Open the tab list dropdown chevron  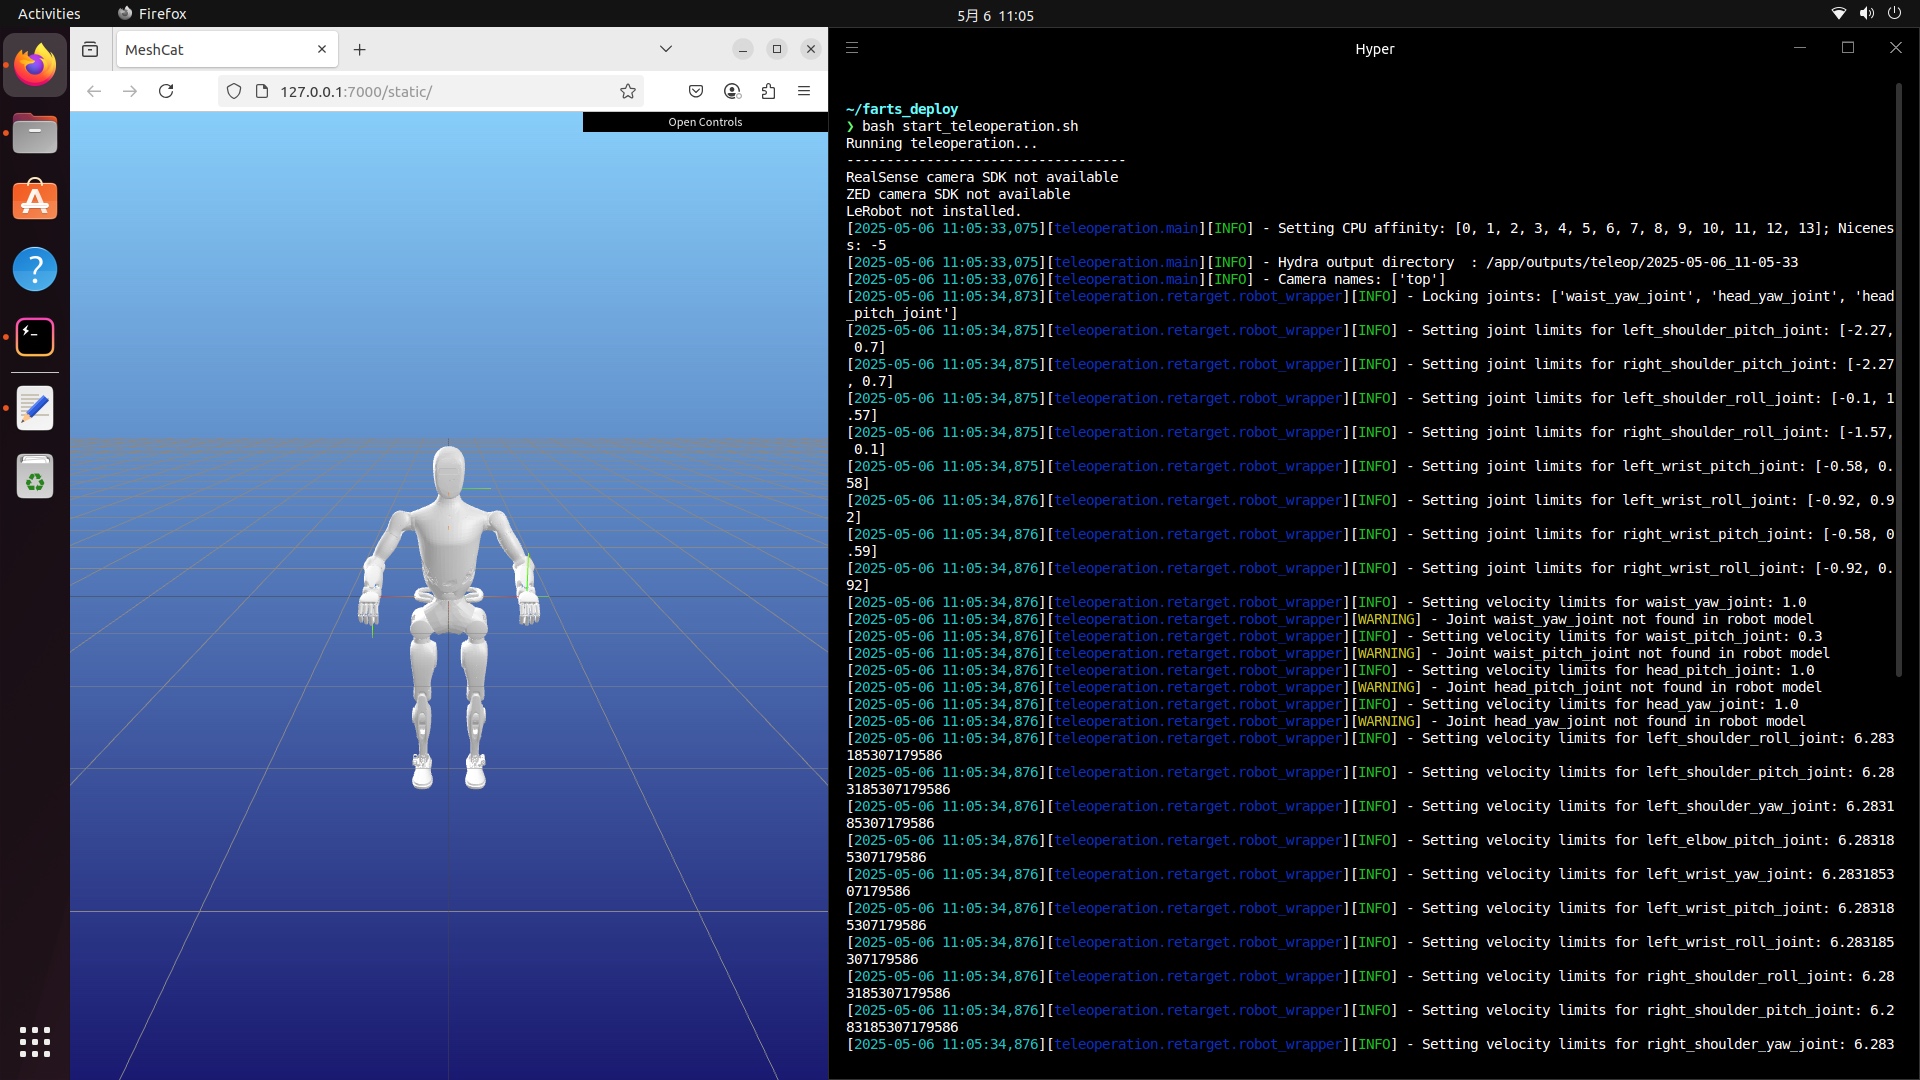(665, 48)
